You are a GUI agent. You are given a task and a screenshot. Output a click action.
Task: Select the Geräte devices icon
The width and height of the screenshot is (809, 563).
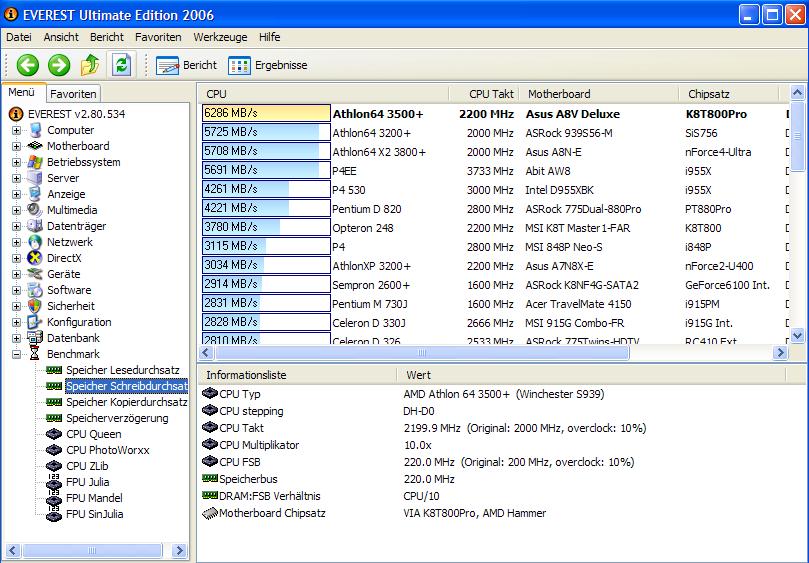tap(35, 274)
